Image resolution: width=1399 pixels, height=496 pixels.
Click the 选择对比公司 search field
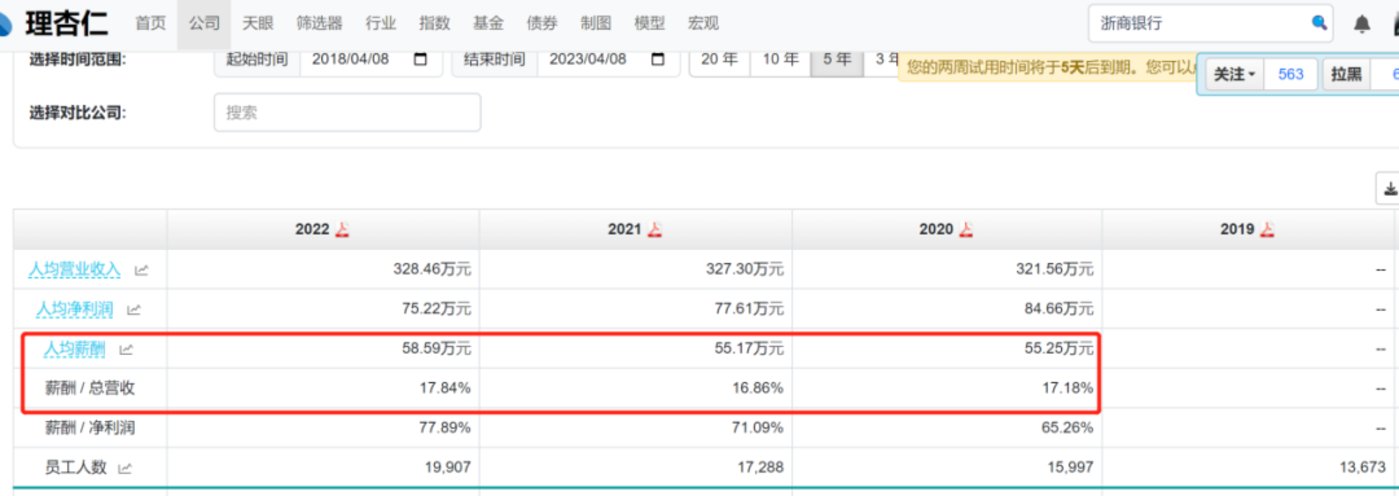click(x=347, y=113)
